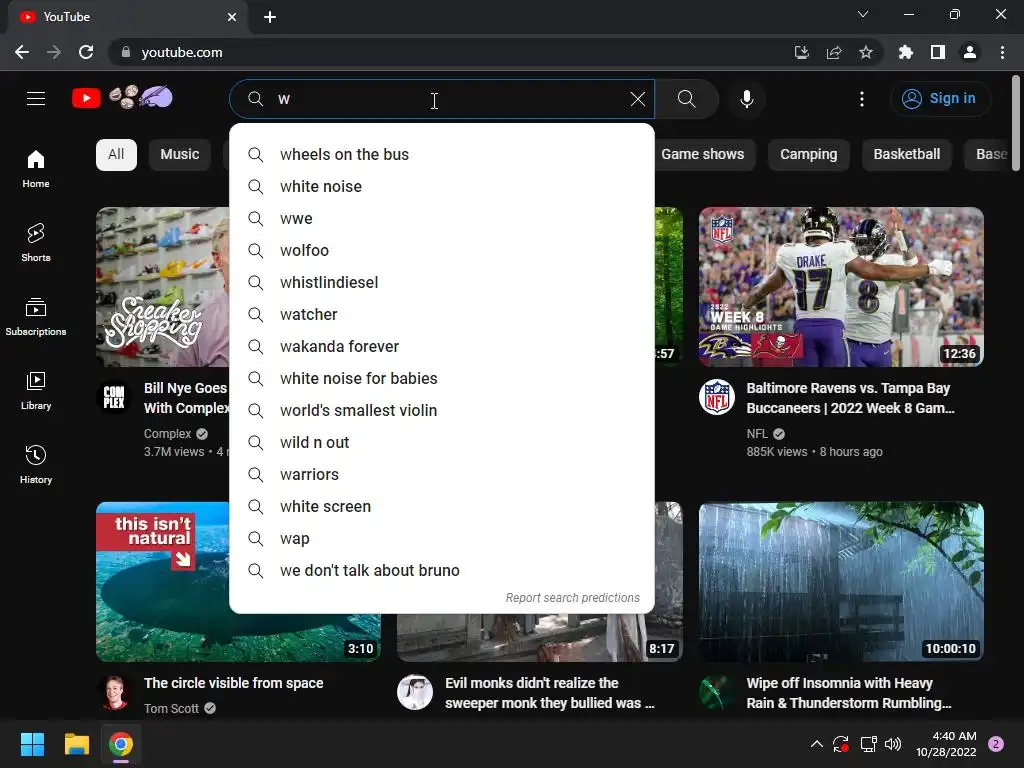The width and height of the screenshot is (1024, 768).
Task: Close the YouTube tab
Action: tap(232, 17)
